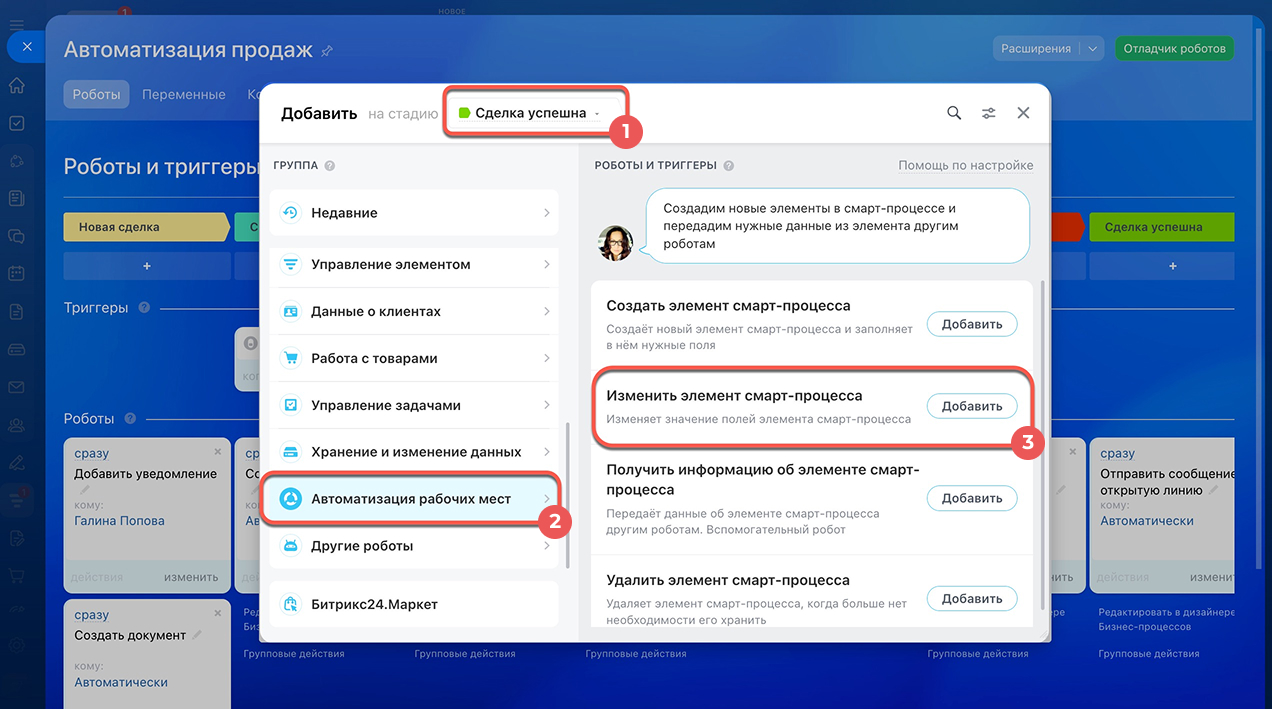Click the help icon next to Триггеры heading

pos(144,308)
